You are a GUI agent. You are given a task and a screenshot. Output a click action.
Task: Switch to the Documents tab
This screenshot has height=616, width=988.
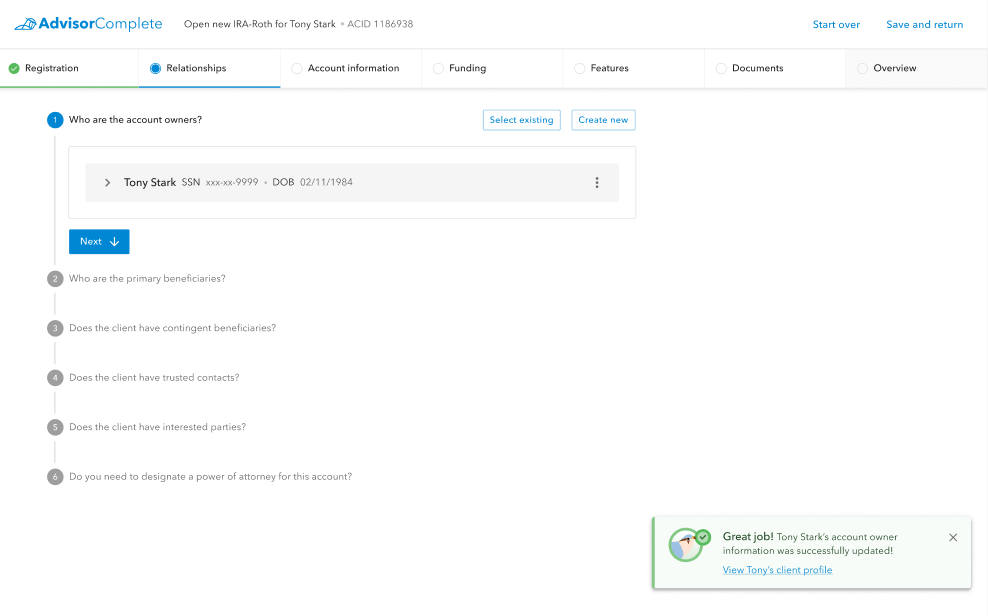(x=757, y=69)
